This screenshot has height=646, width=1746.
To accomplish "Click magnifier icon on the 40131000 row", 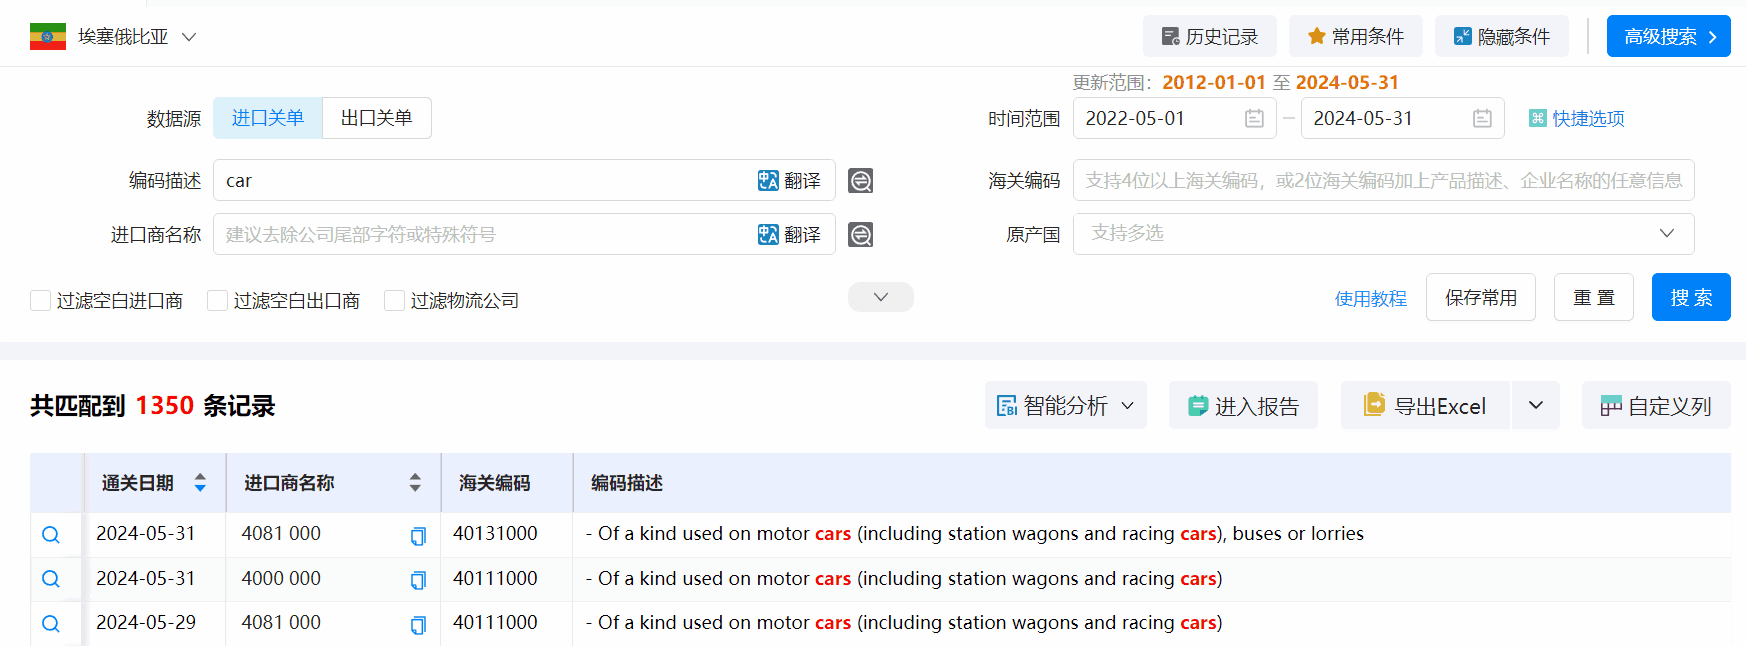I will pyautogui.click(x=51, y=535).
